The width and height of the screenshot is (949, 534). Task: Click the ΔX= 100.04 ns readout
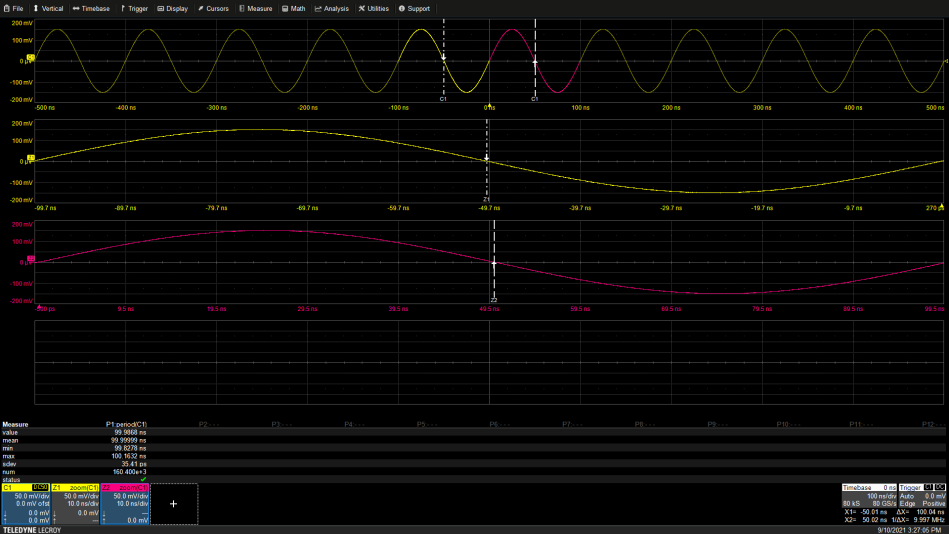coord(921,512)
